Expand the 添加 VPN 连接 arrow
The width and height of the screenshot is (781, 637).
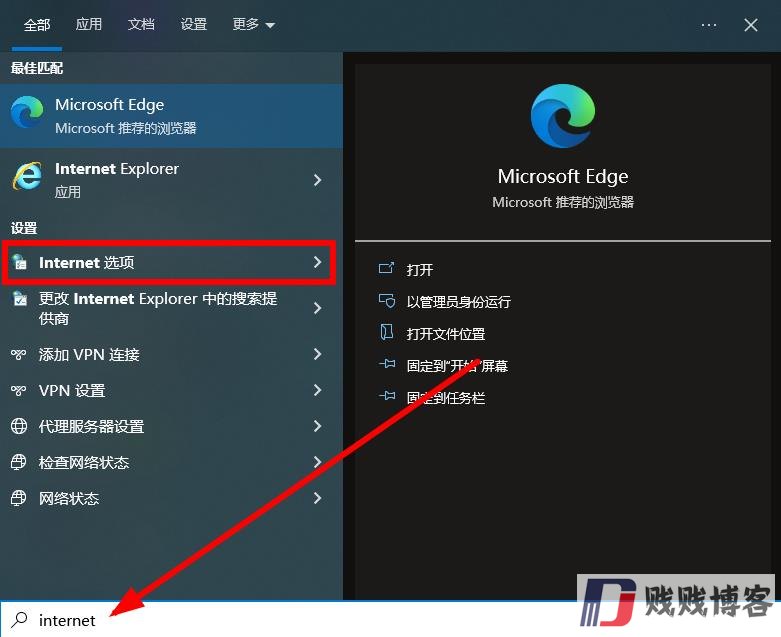tap(317, 354)
